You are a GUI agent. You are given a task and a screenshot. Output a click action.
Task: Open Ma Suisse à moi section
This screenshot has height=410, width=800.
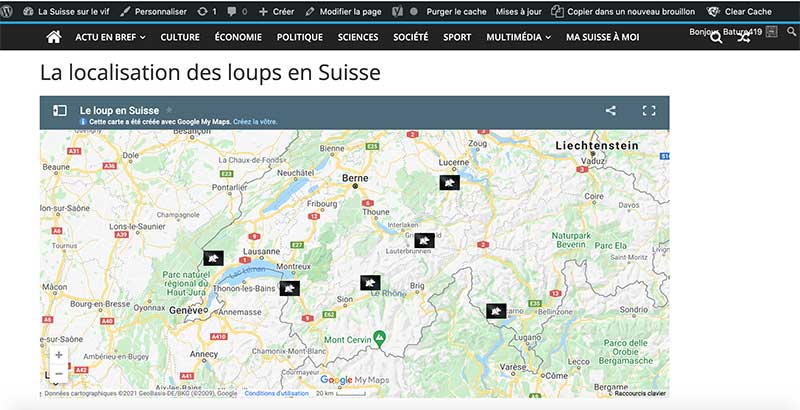(603, 37)
